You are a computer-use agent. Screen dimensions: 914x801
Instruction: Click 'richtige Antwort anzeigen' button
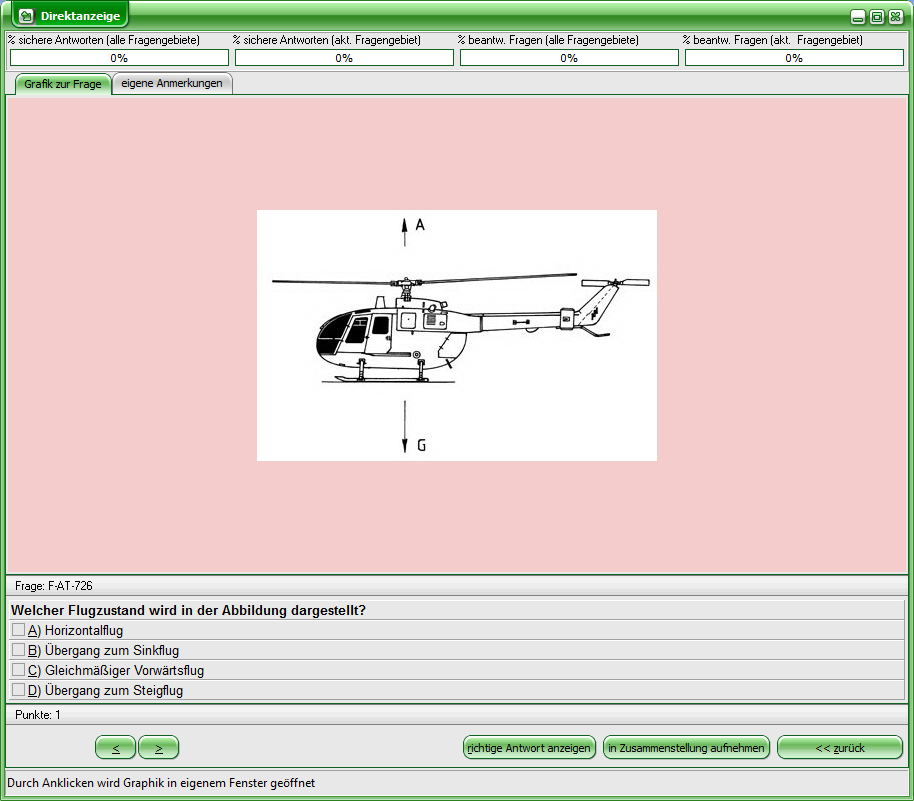(529, 747)
